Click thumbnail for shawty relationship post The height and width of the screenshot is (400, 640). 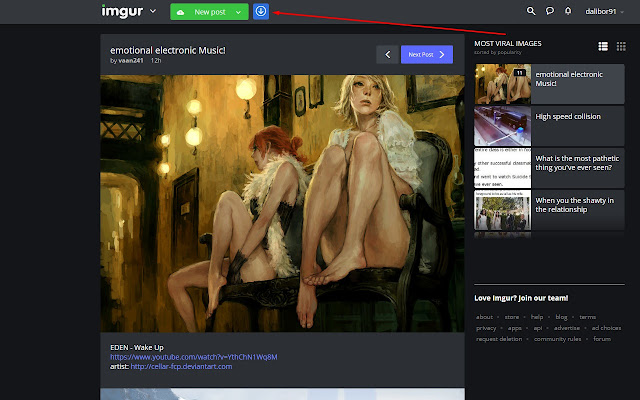pyautogui.click(x=502, y=210)
